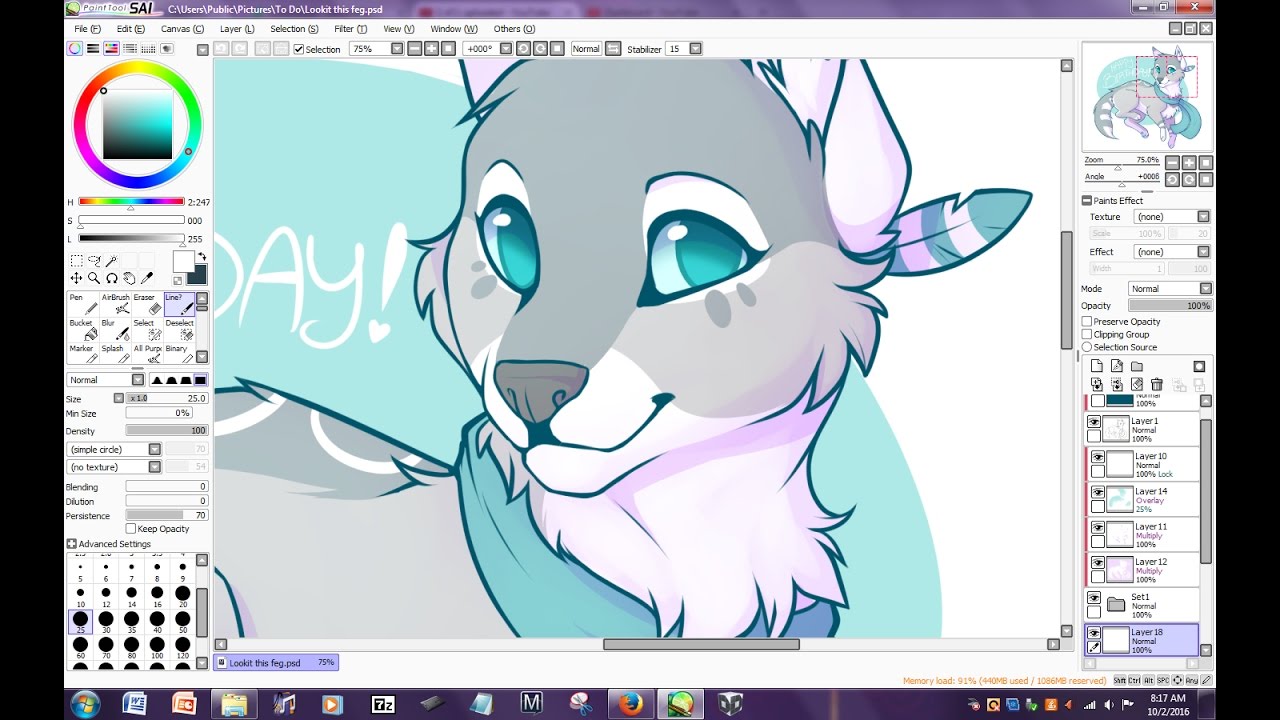Open the scratchpad panel icon
The height and width of the screenshot is (720, 1280).
pyautogui.click(x=167, y=48)
